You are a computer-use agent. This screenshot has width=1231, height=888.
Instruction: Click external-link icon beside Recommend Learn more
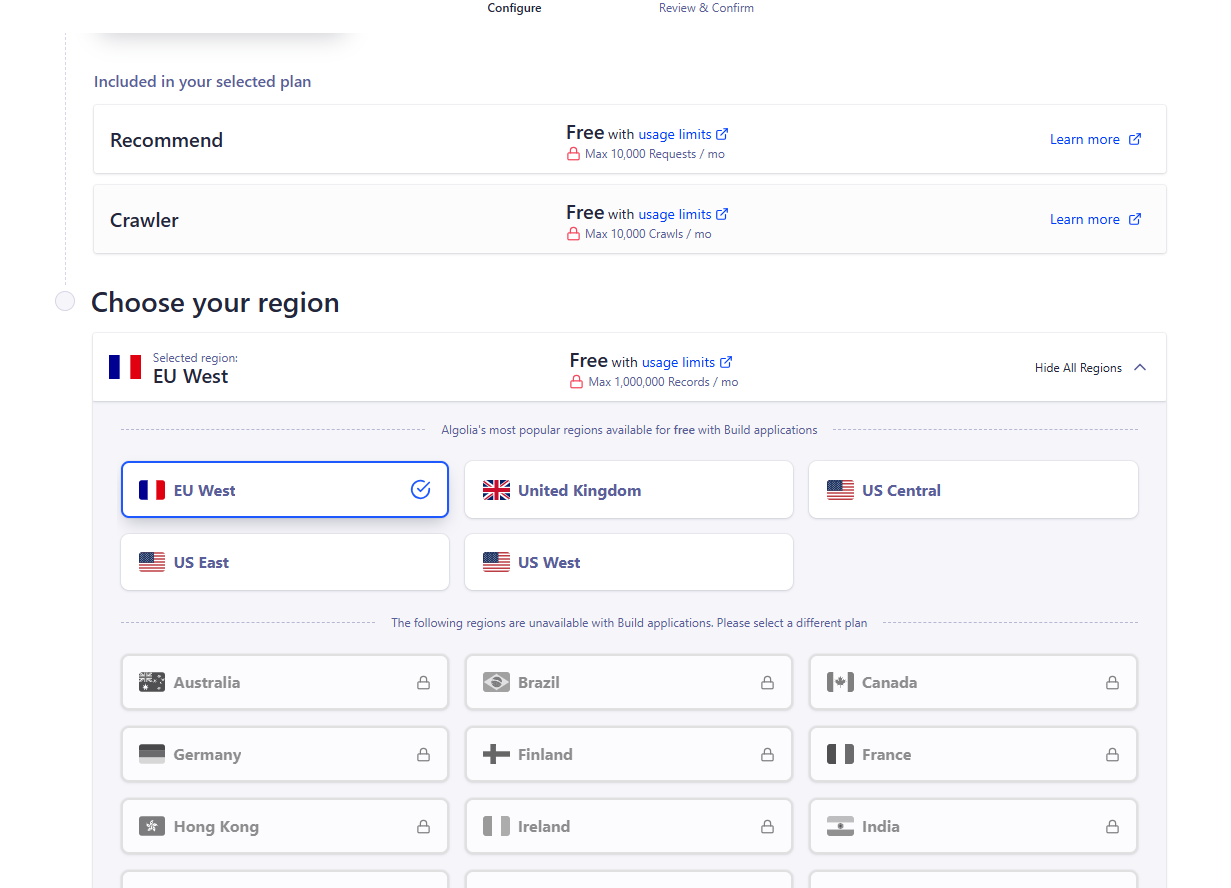click(x=1135, y=139)
